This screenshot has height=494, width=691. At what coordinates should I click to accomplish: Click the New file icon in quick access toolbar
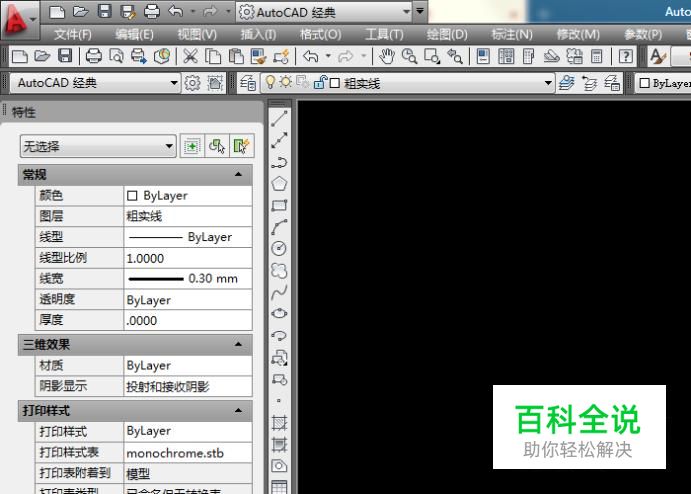pos(57,11)
